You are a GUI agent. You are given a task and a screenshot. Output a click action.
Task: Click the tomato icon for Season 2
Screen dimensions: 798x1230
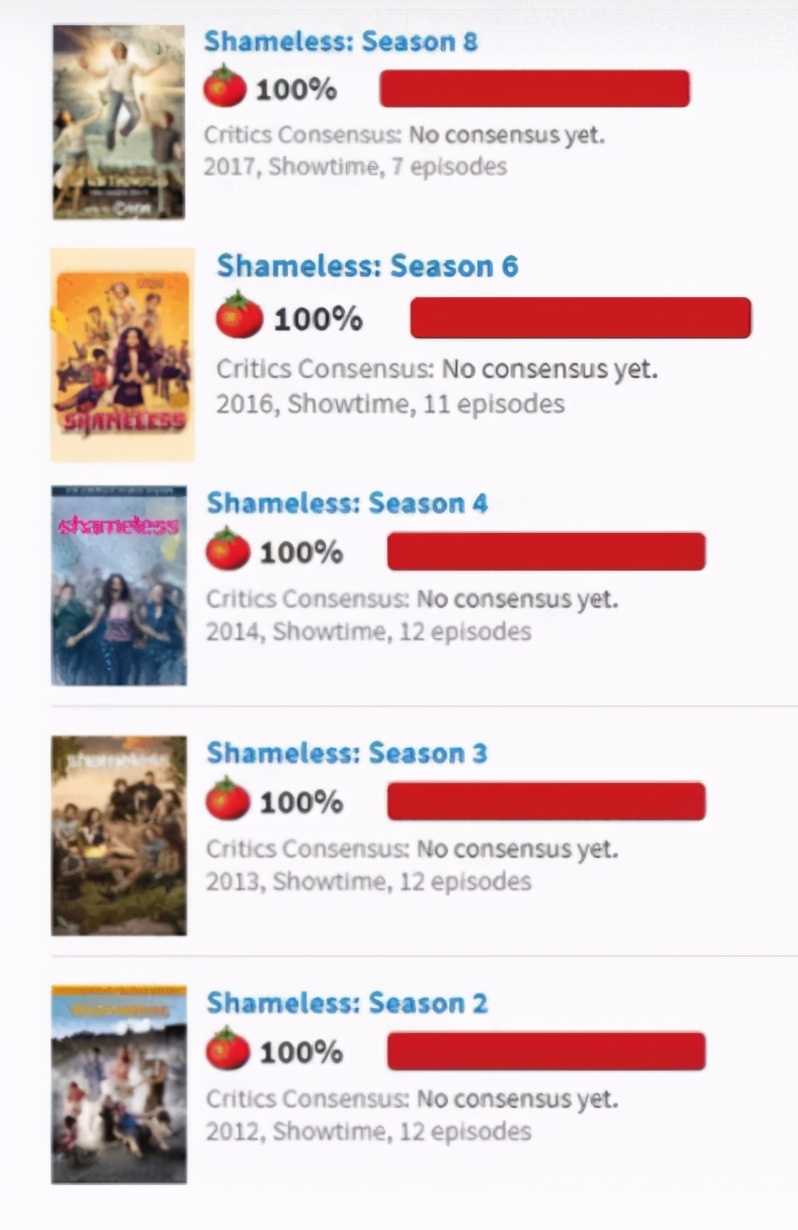(x=228, y=1050)
